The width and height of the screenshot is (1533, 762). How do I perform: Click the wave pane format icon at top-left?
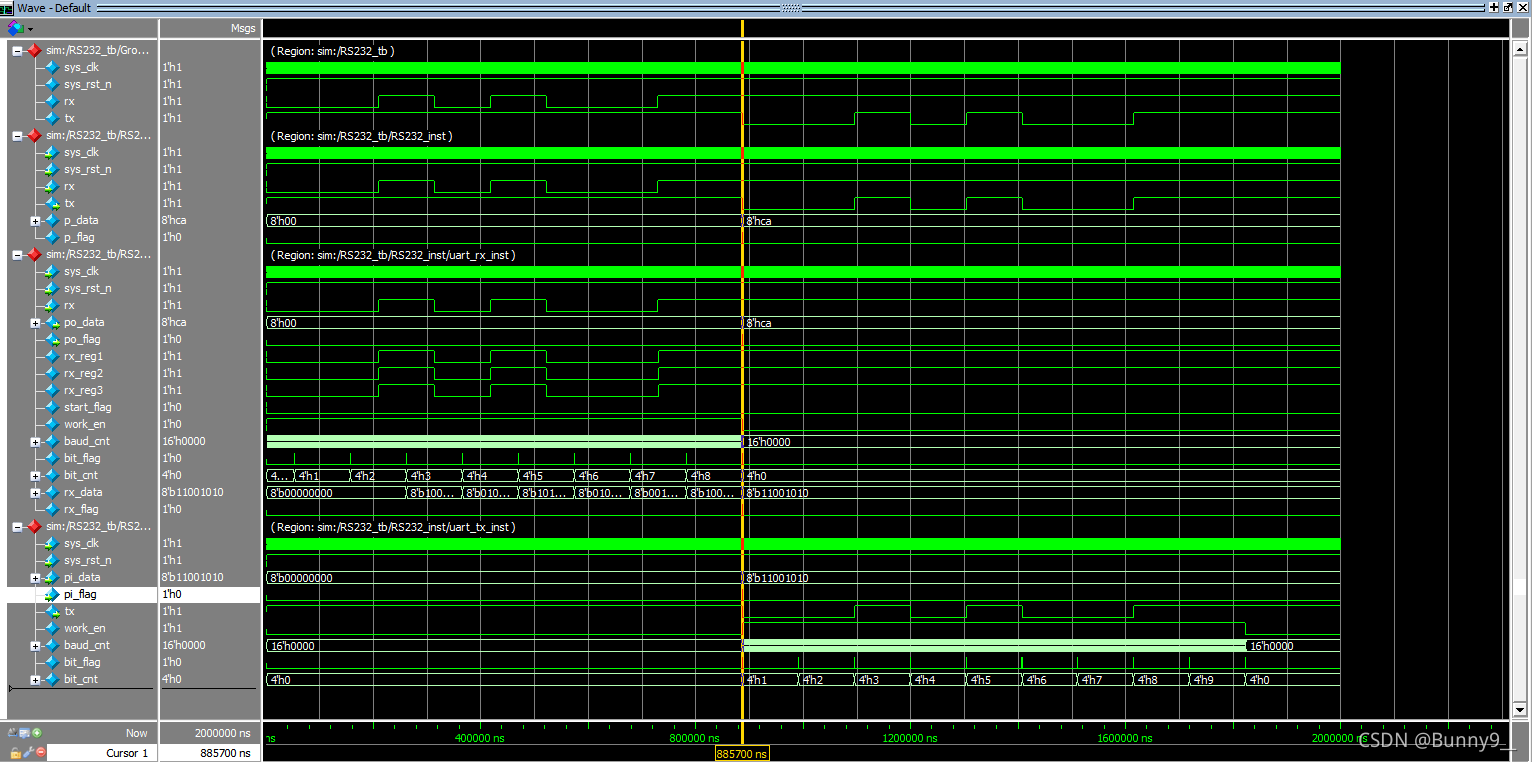click(14, 28)
